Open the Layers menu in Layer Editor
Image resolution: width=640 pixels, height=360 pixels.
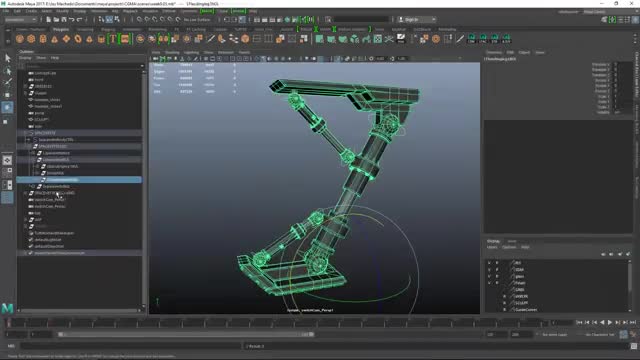click(492, 247)
